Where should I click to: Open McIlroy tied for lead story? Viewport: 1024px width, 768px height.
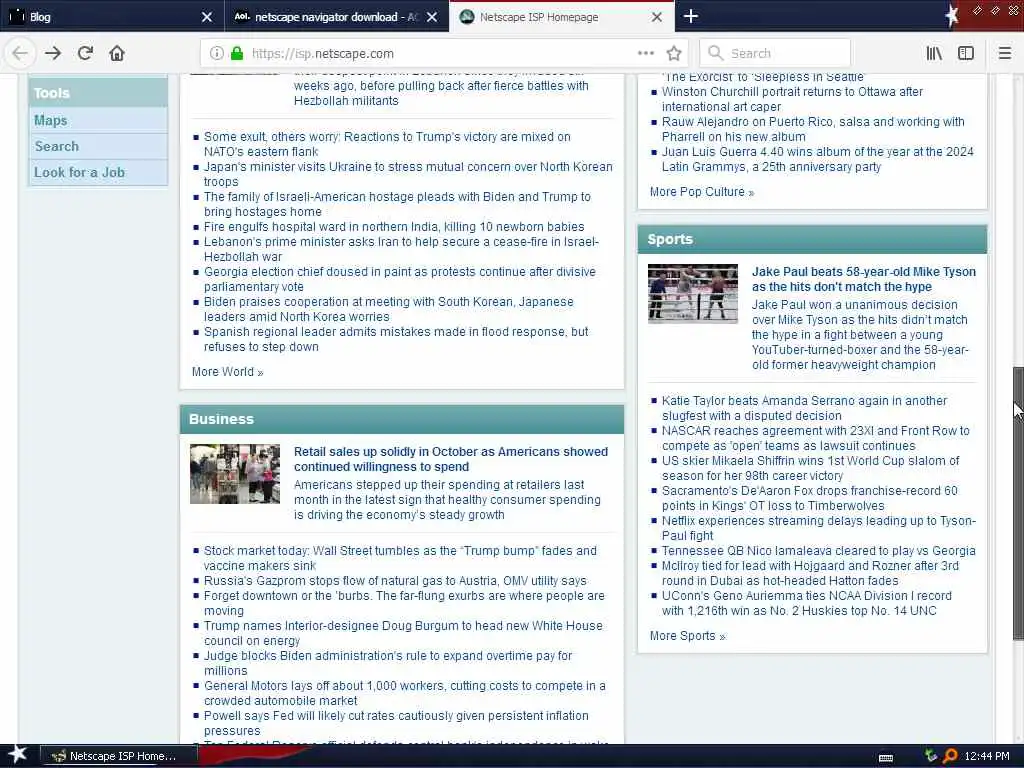(810, 573)
